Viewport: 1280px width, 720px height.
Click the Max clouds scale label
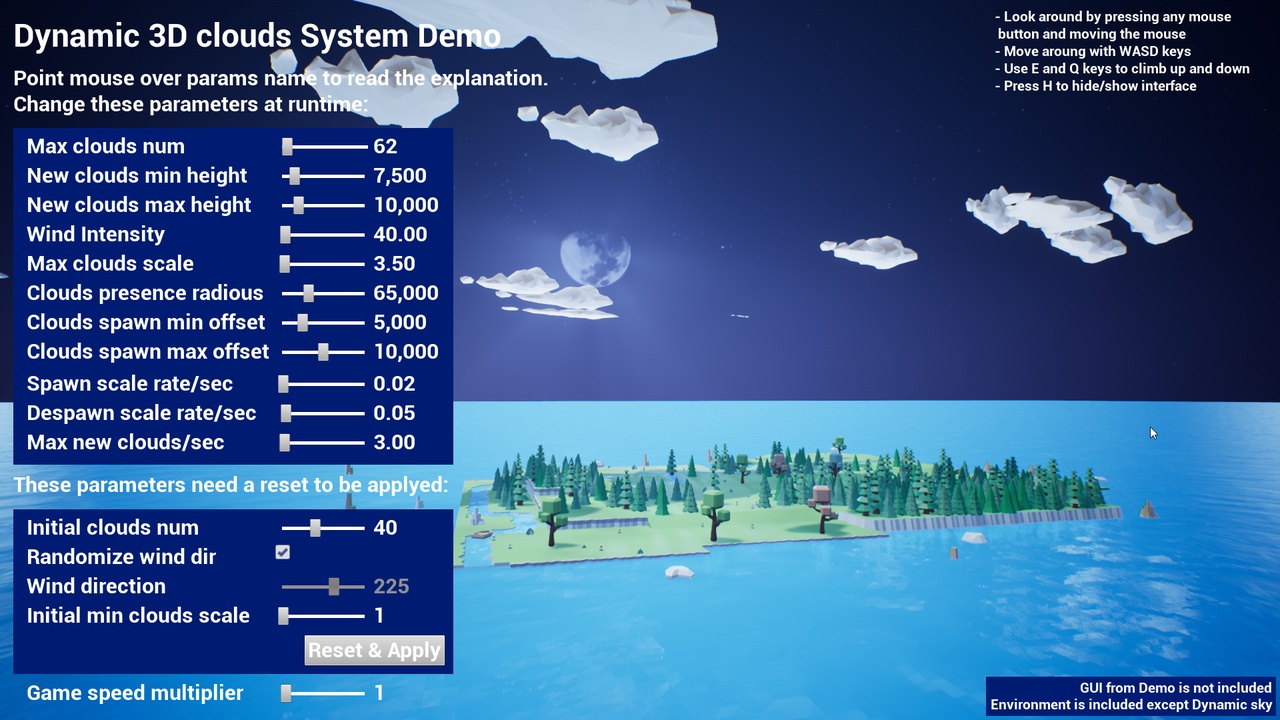point(110,263)
